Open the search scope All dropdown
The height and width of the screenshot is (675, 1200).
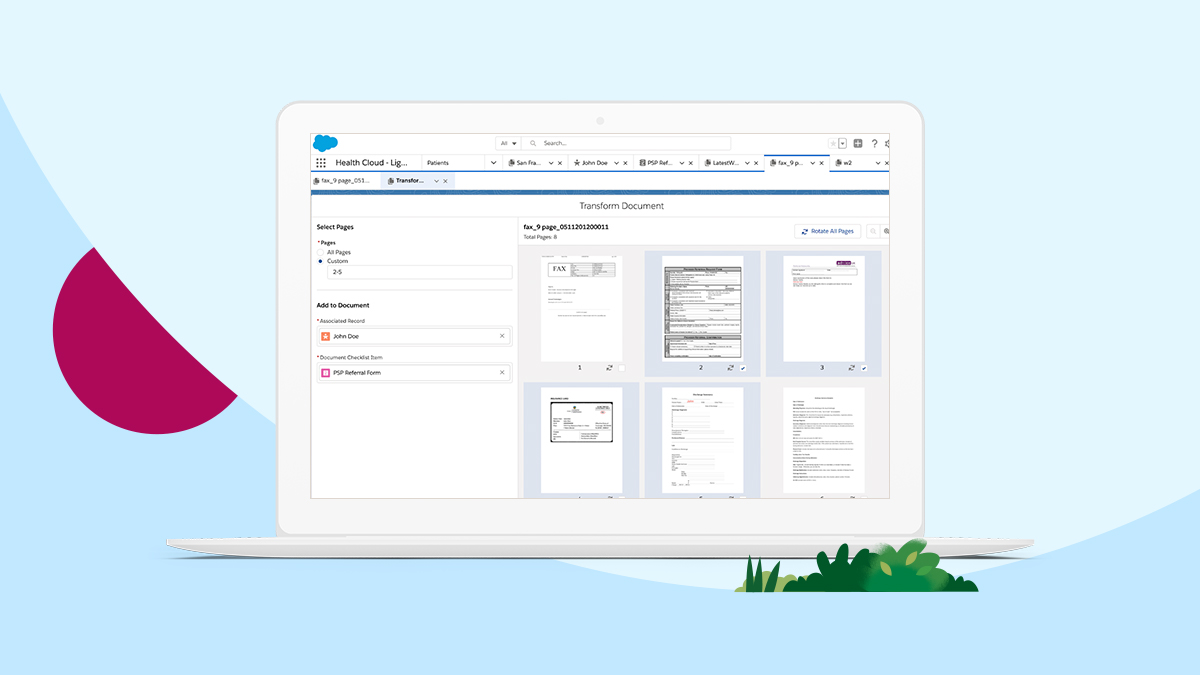click(509, 144)
